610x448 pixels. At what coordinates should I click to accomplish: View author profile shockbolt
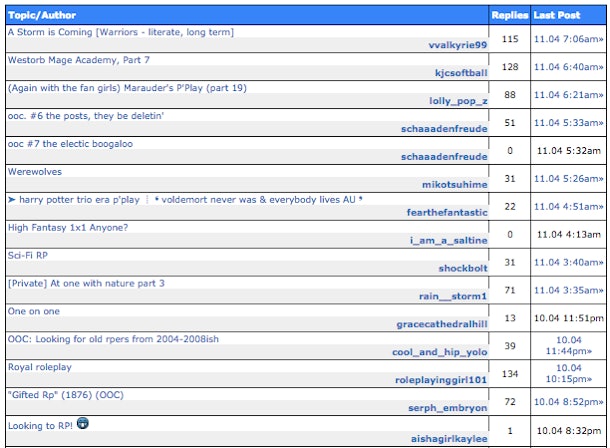(463, 268)
